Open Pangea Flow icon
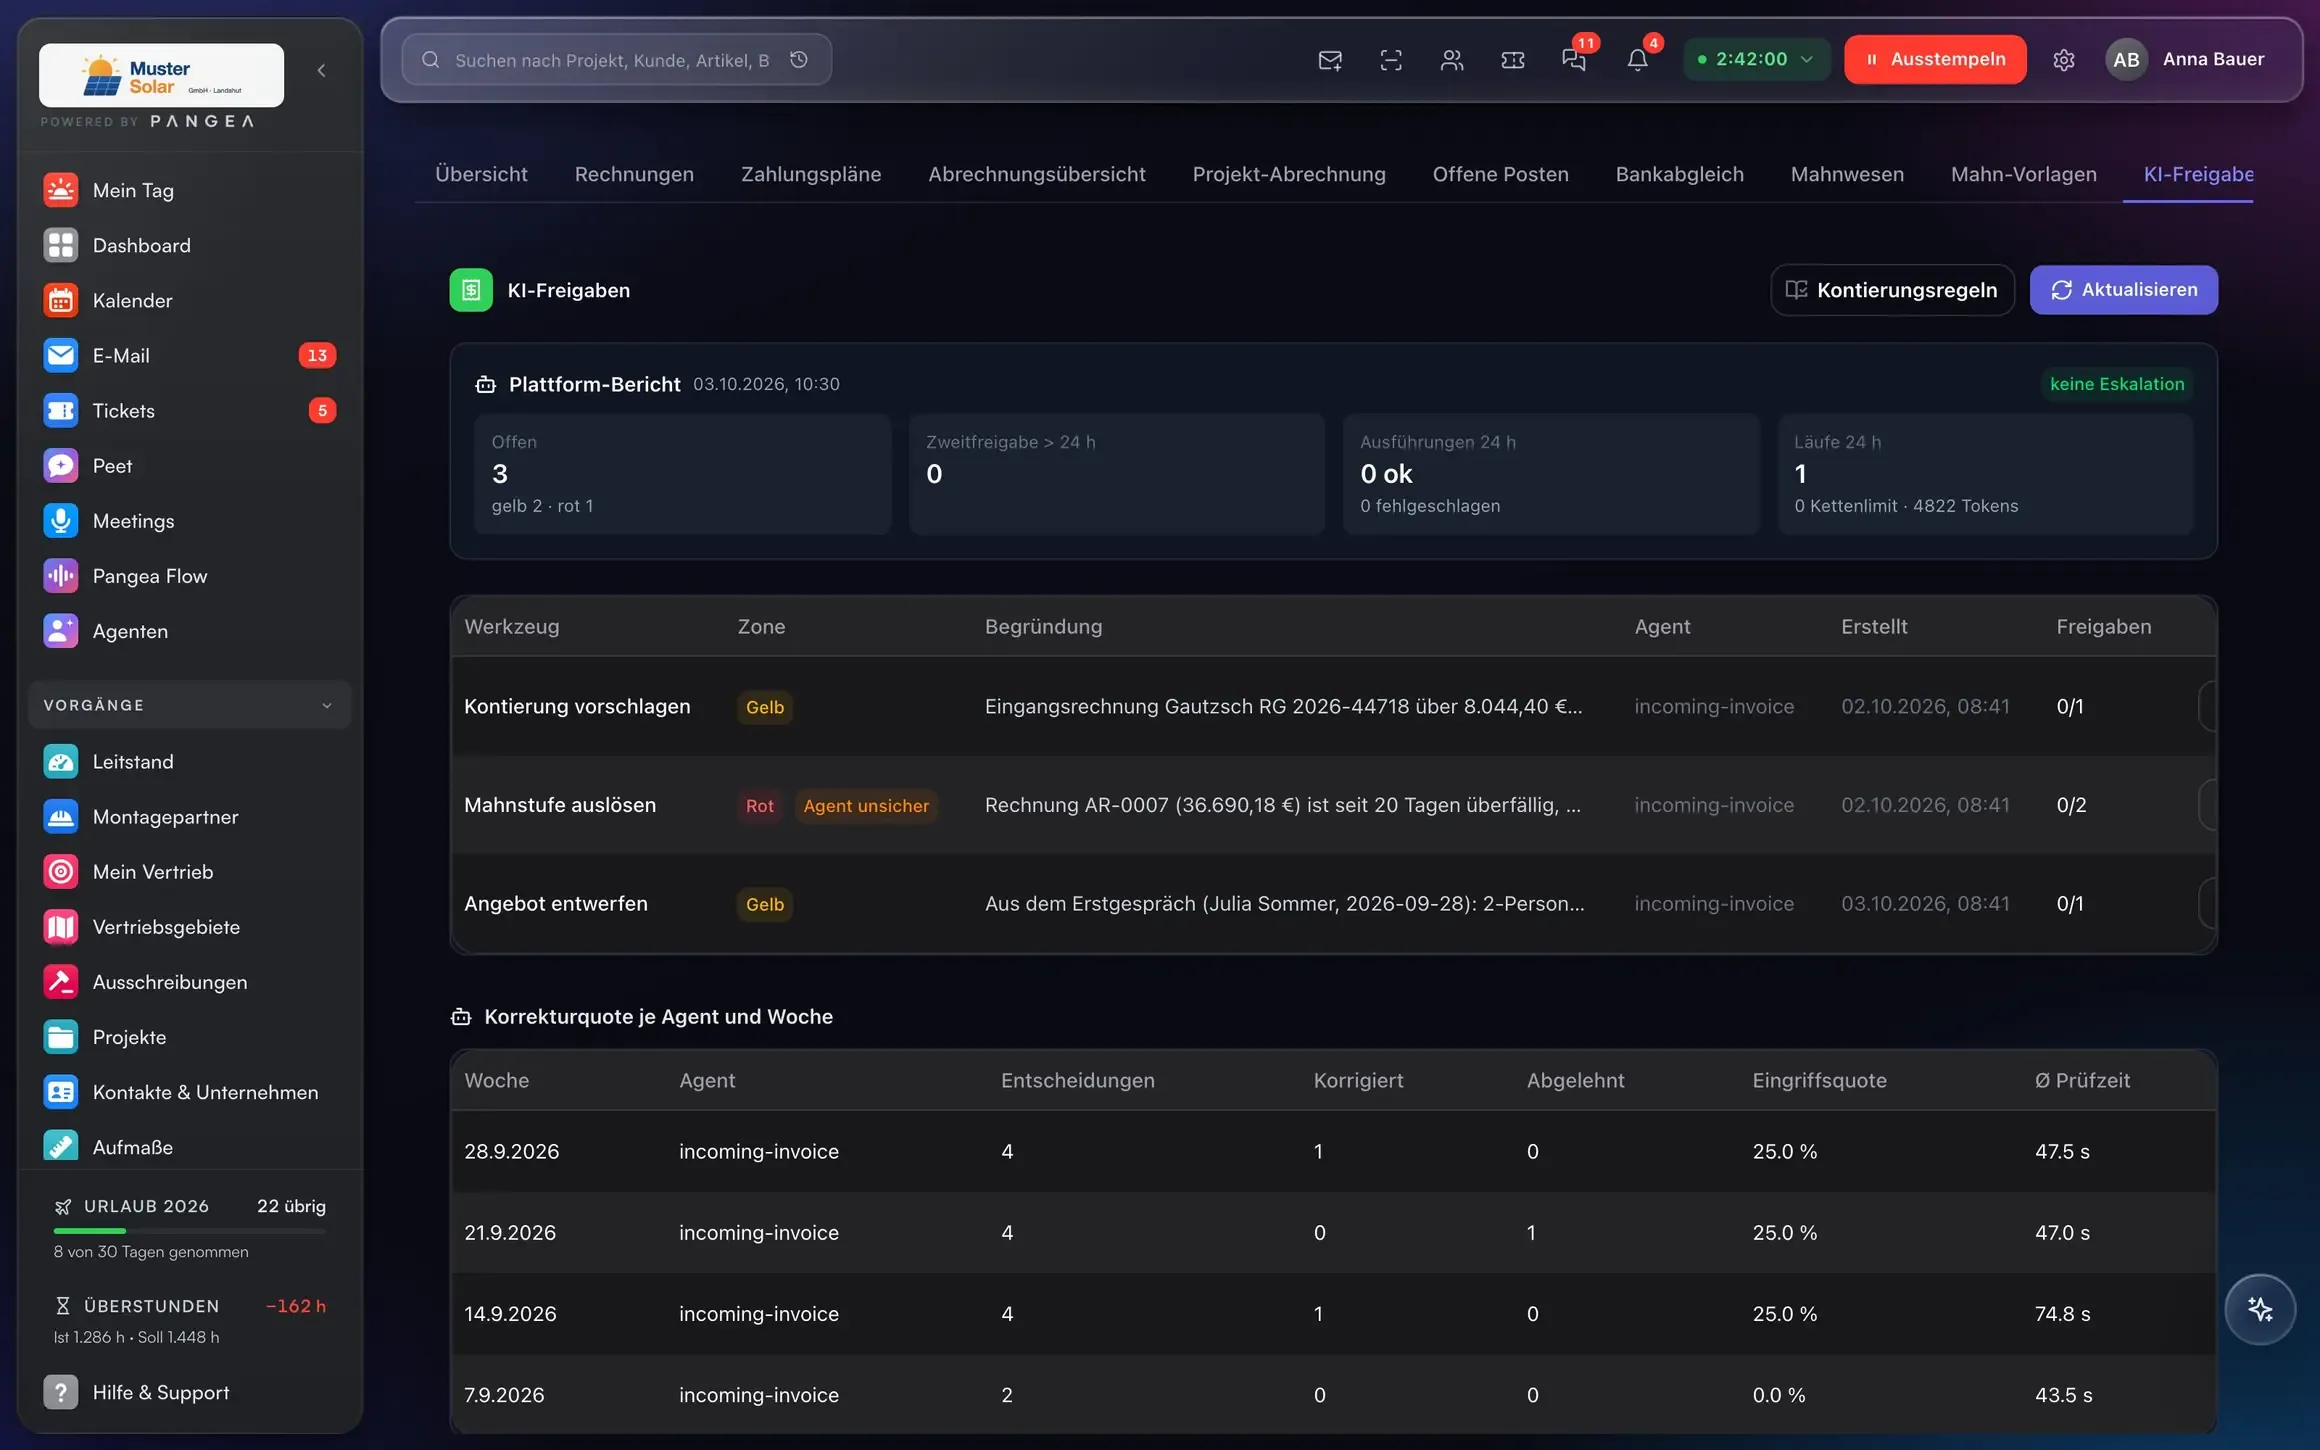 61,575
